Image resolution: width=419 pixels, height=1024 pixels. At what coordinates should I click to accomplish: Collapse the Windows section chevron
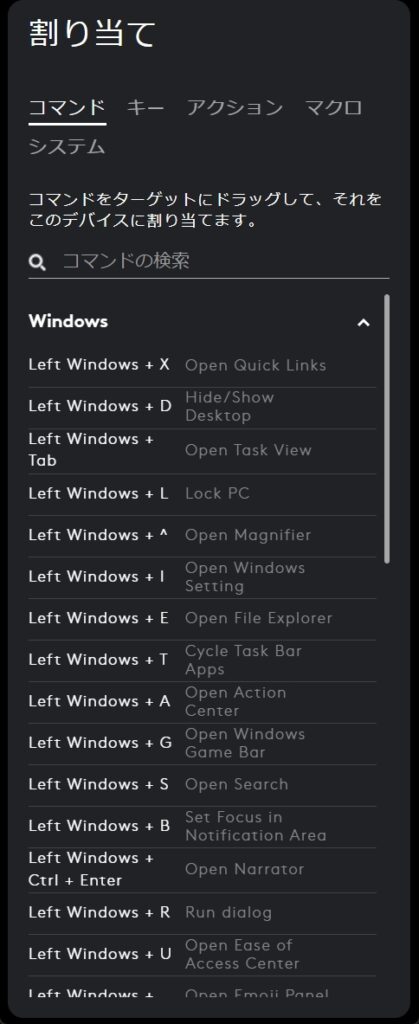pos(364,322)
